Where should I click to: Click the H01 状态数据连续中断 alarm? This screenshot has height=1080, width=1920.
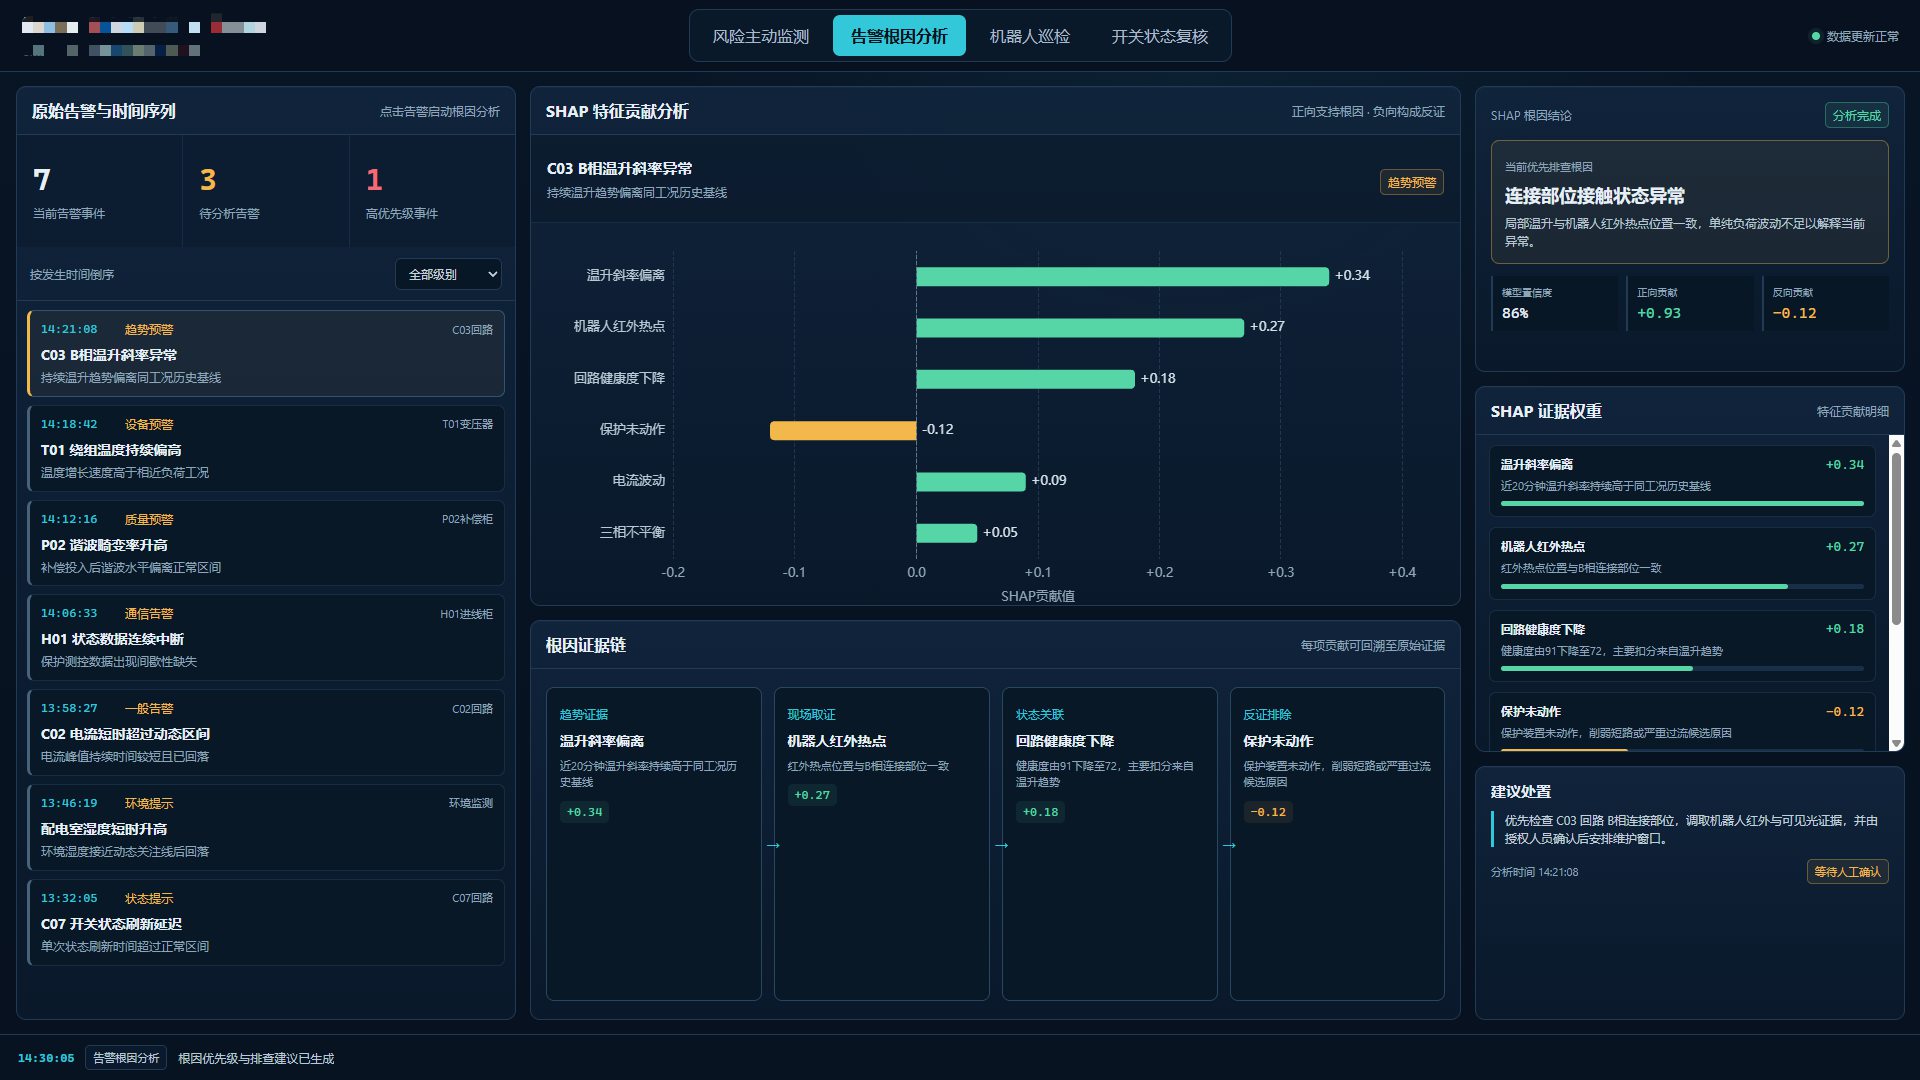(x=266, y=638)
